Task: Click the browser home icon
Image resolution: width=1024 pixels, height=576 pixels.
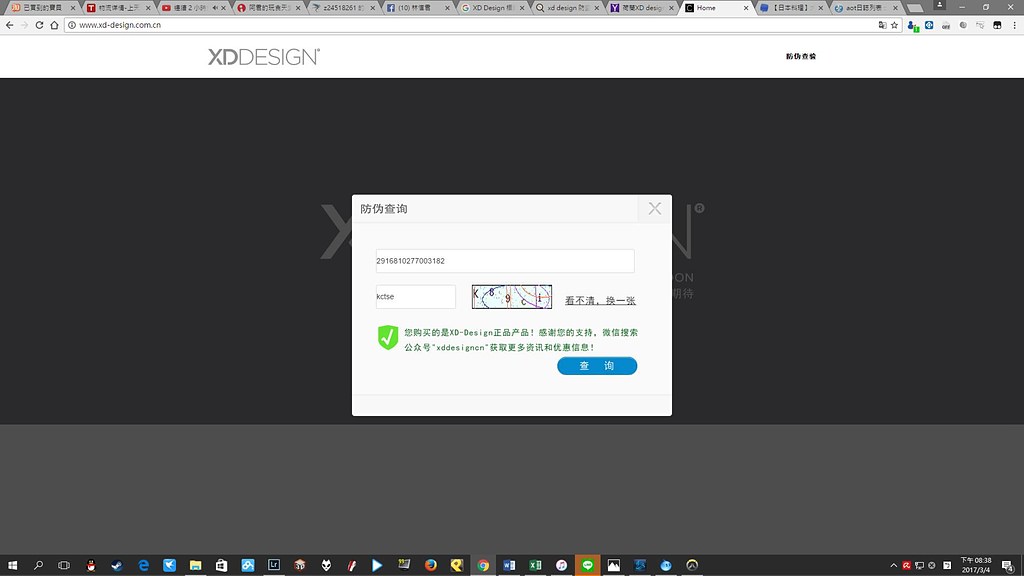Action: [54, 25]
